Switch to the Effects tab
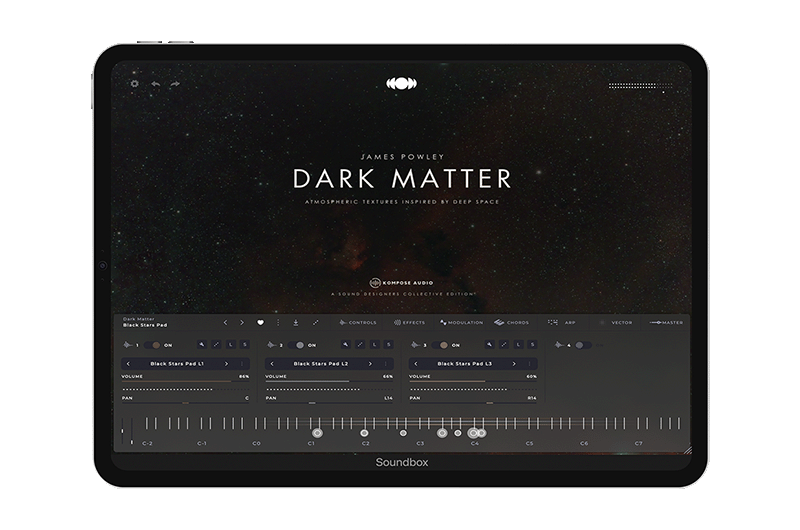This screenshot has width=800, height=530. (409, 322)
